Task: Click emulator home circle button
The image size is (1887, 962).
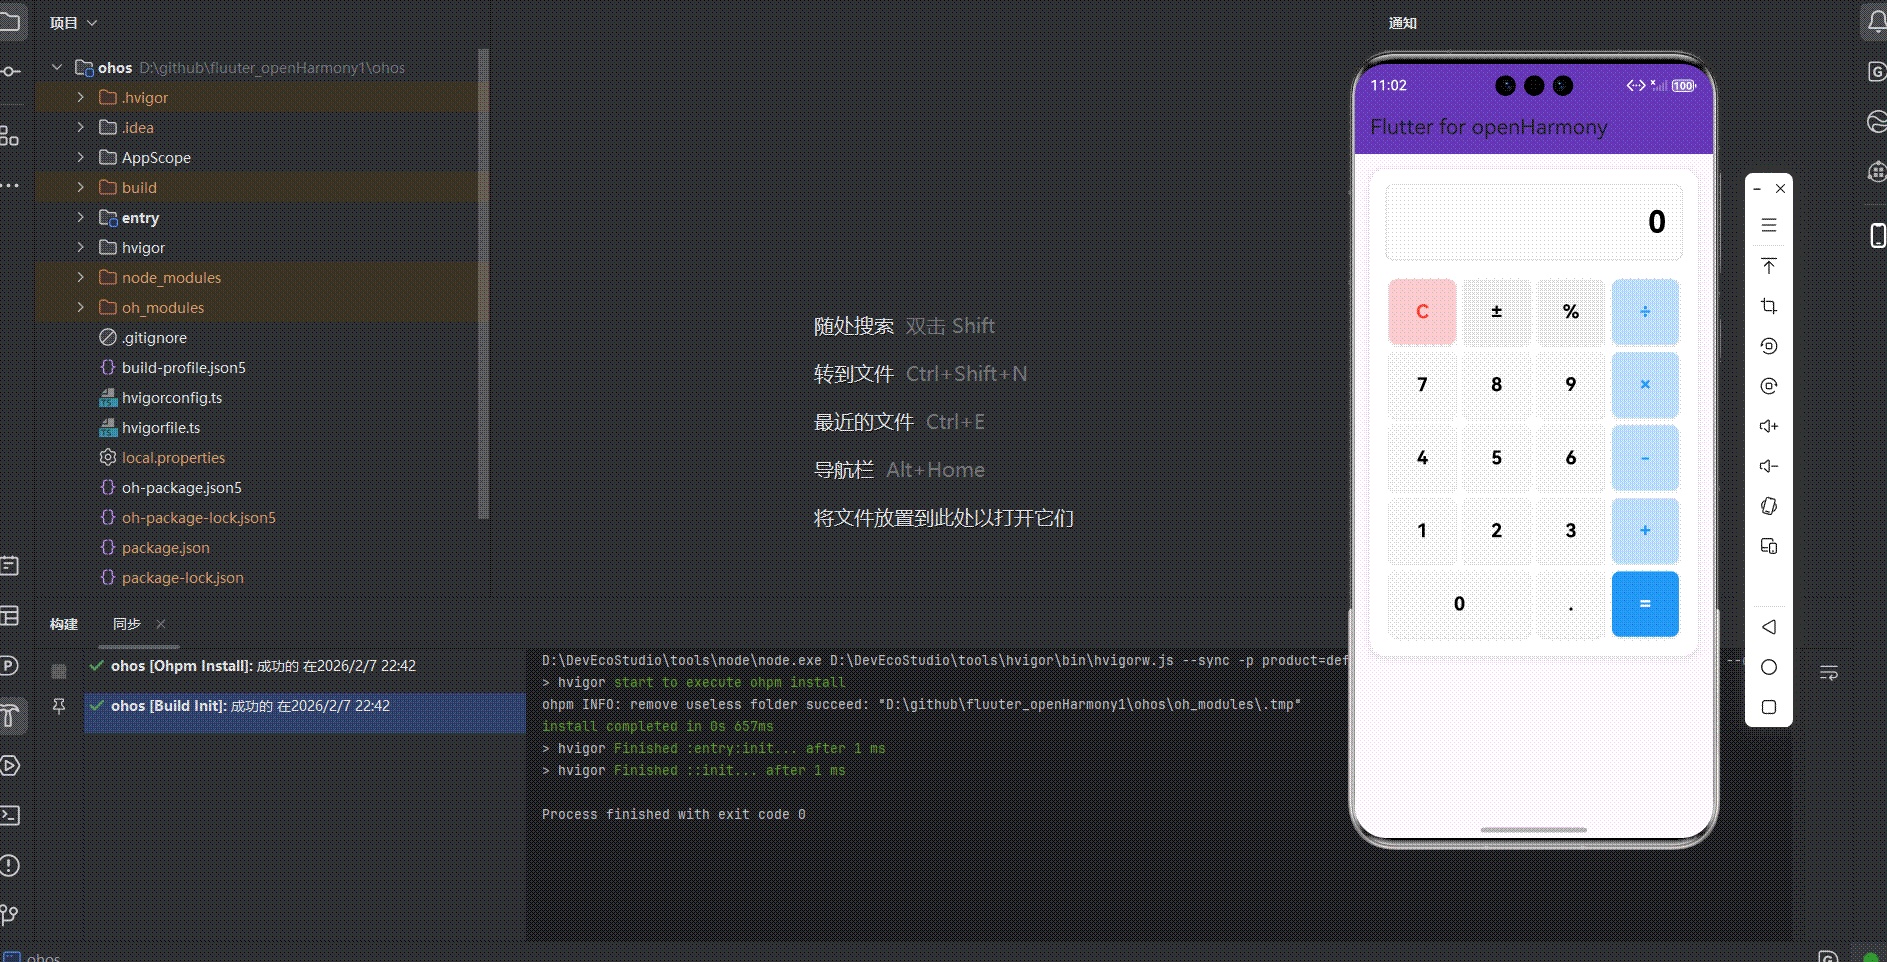Action: [x=1769, y=667]
